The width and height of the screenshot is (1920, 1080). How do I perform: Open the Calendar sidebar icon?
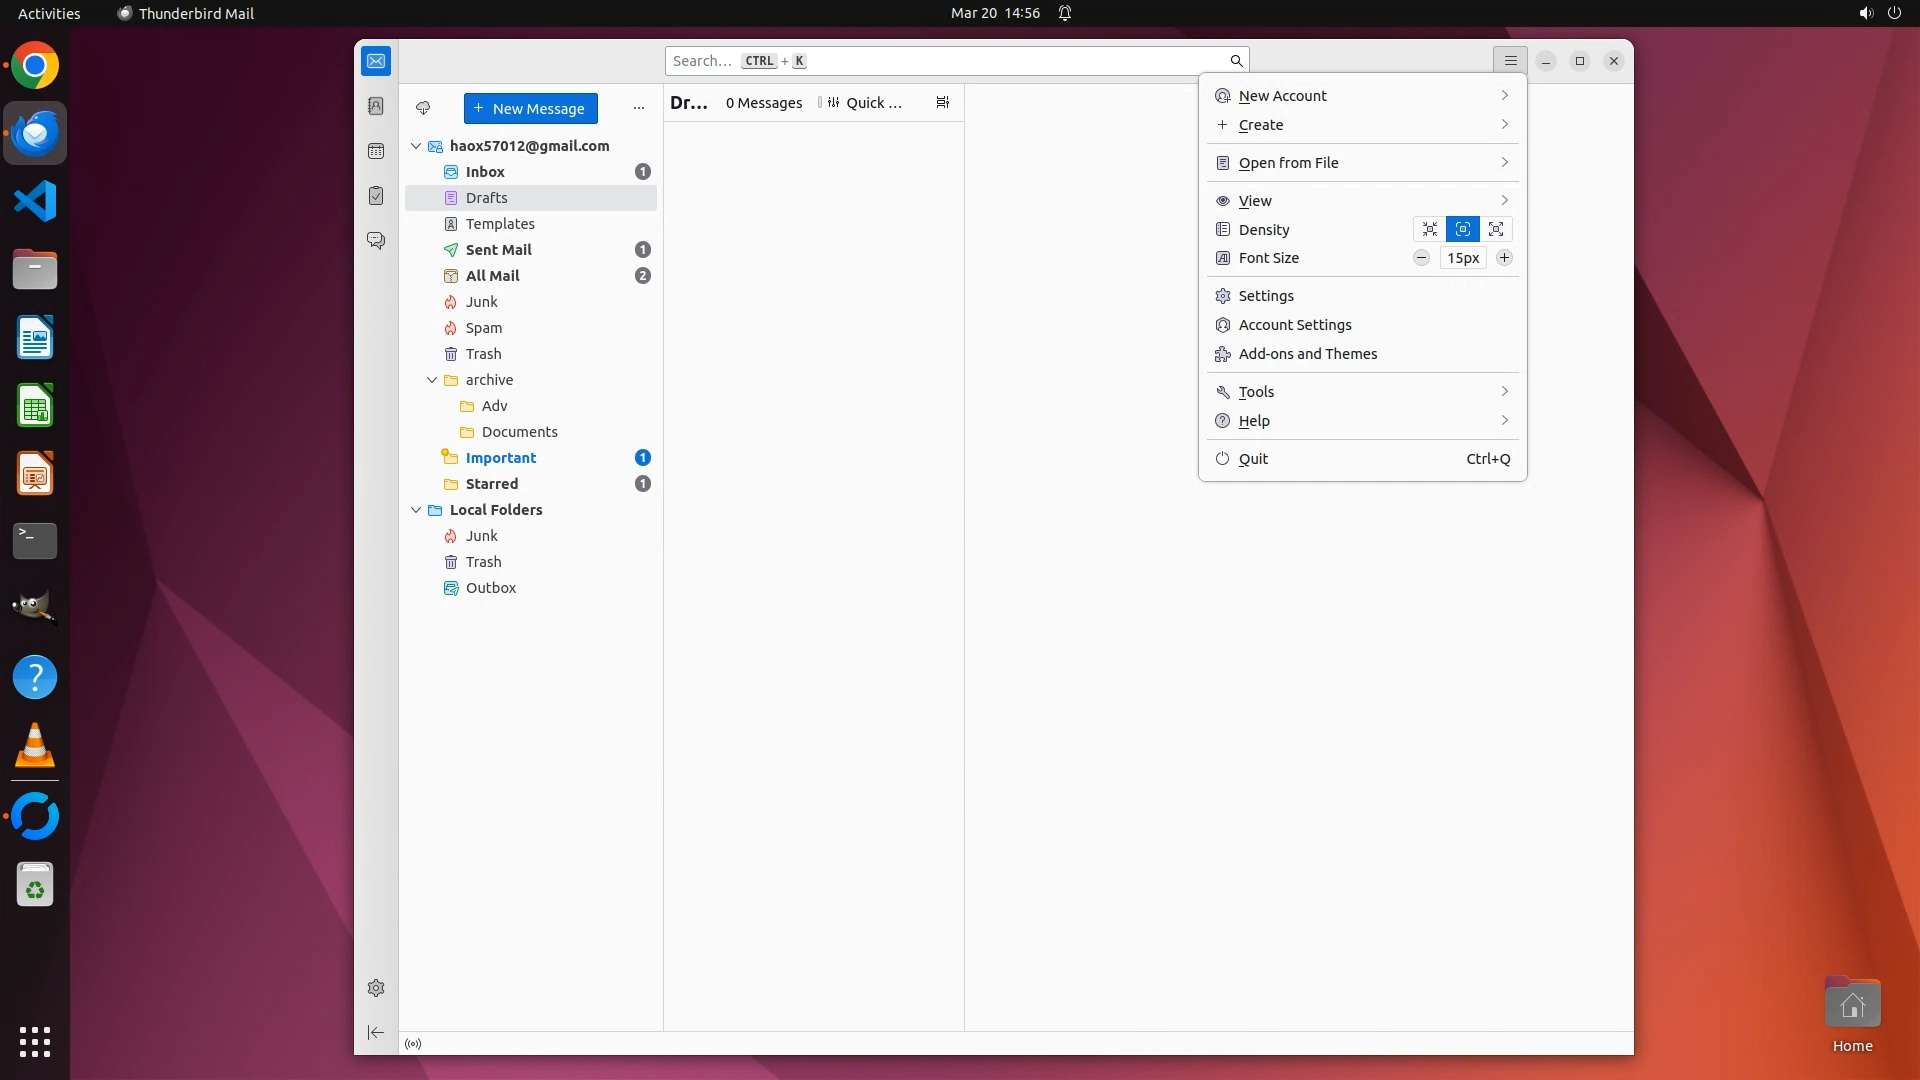tap(376, 151)
